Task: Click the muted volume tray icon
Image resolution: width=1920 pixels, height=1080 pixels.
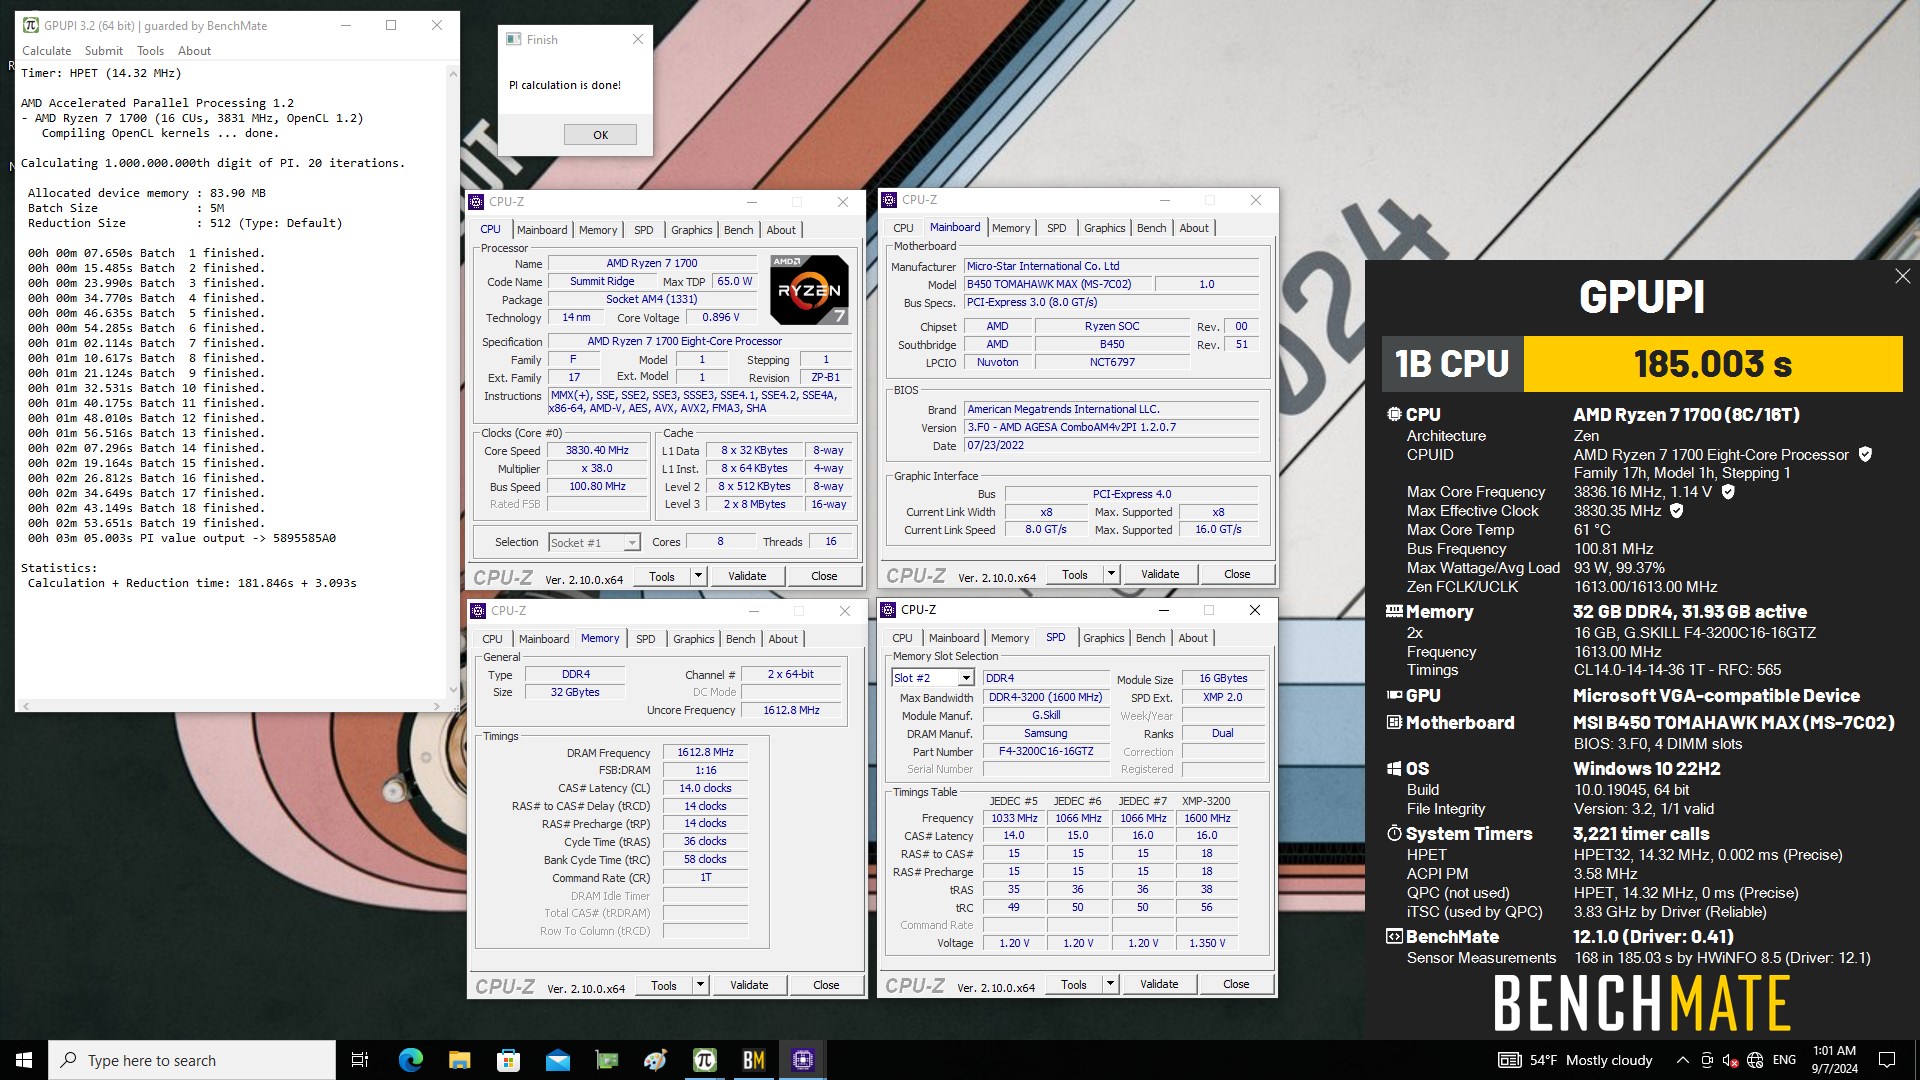Action: [x=1730, y=1060]
